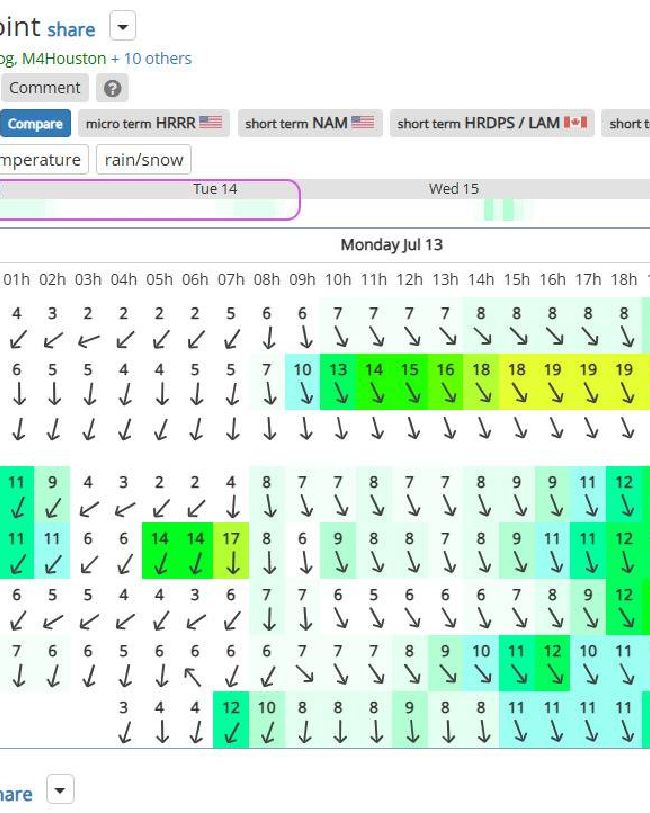Click the Comment button
650x813 pixels.
point(44,88)
